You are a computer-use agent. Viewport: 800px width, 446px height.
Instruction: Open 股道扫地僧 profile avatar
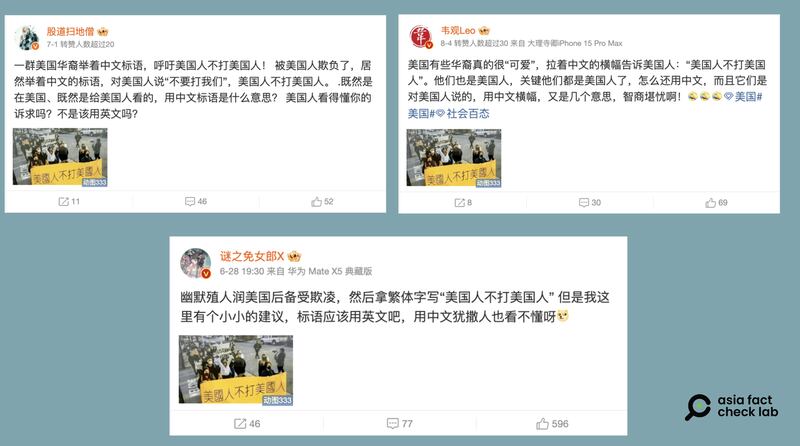click(x=27, y=38)
